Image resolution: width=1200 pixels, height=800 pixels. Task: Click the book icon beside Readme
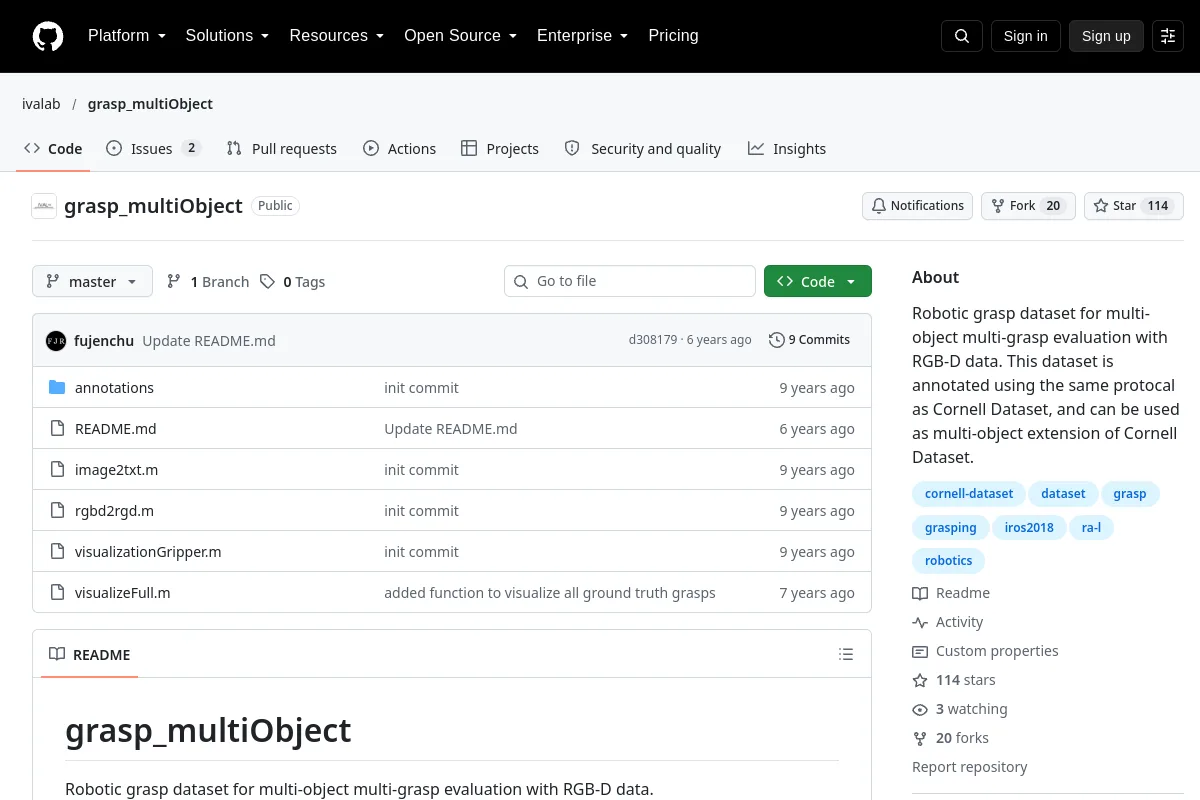[x=920, y=593]
